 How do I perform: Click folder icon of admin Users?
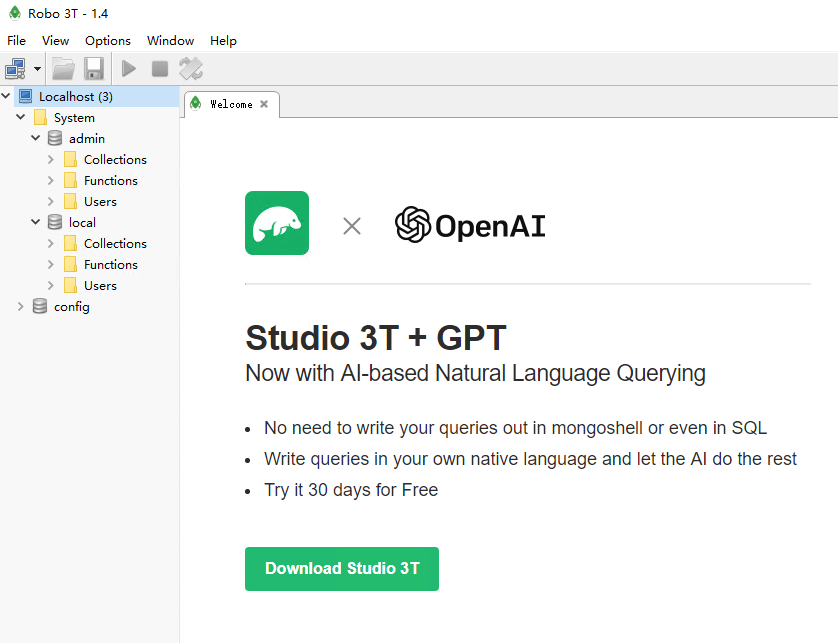pyautogui.click(x=70, y=201)
